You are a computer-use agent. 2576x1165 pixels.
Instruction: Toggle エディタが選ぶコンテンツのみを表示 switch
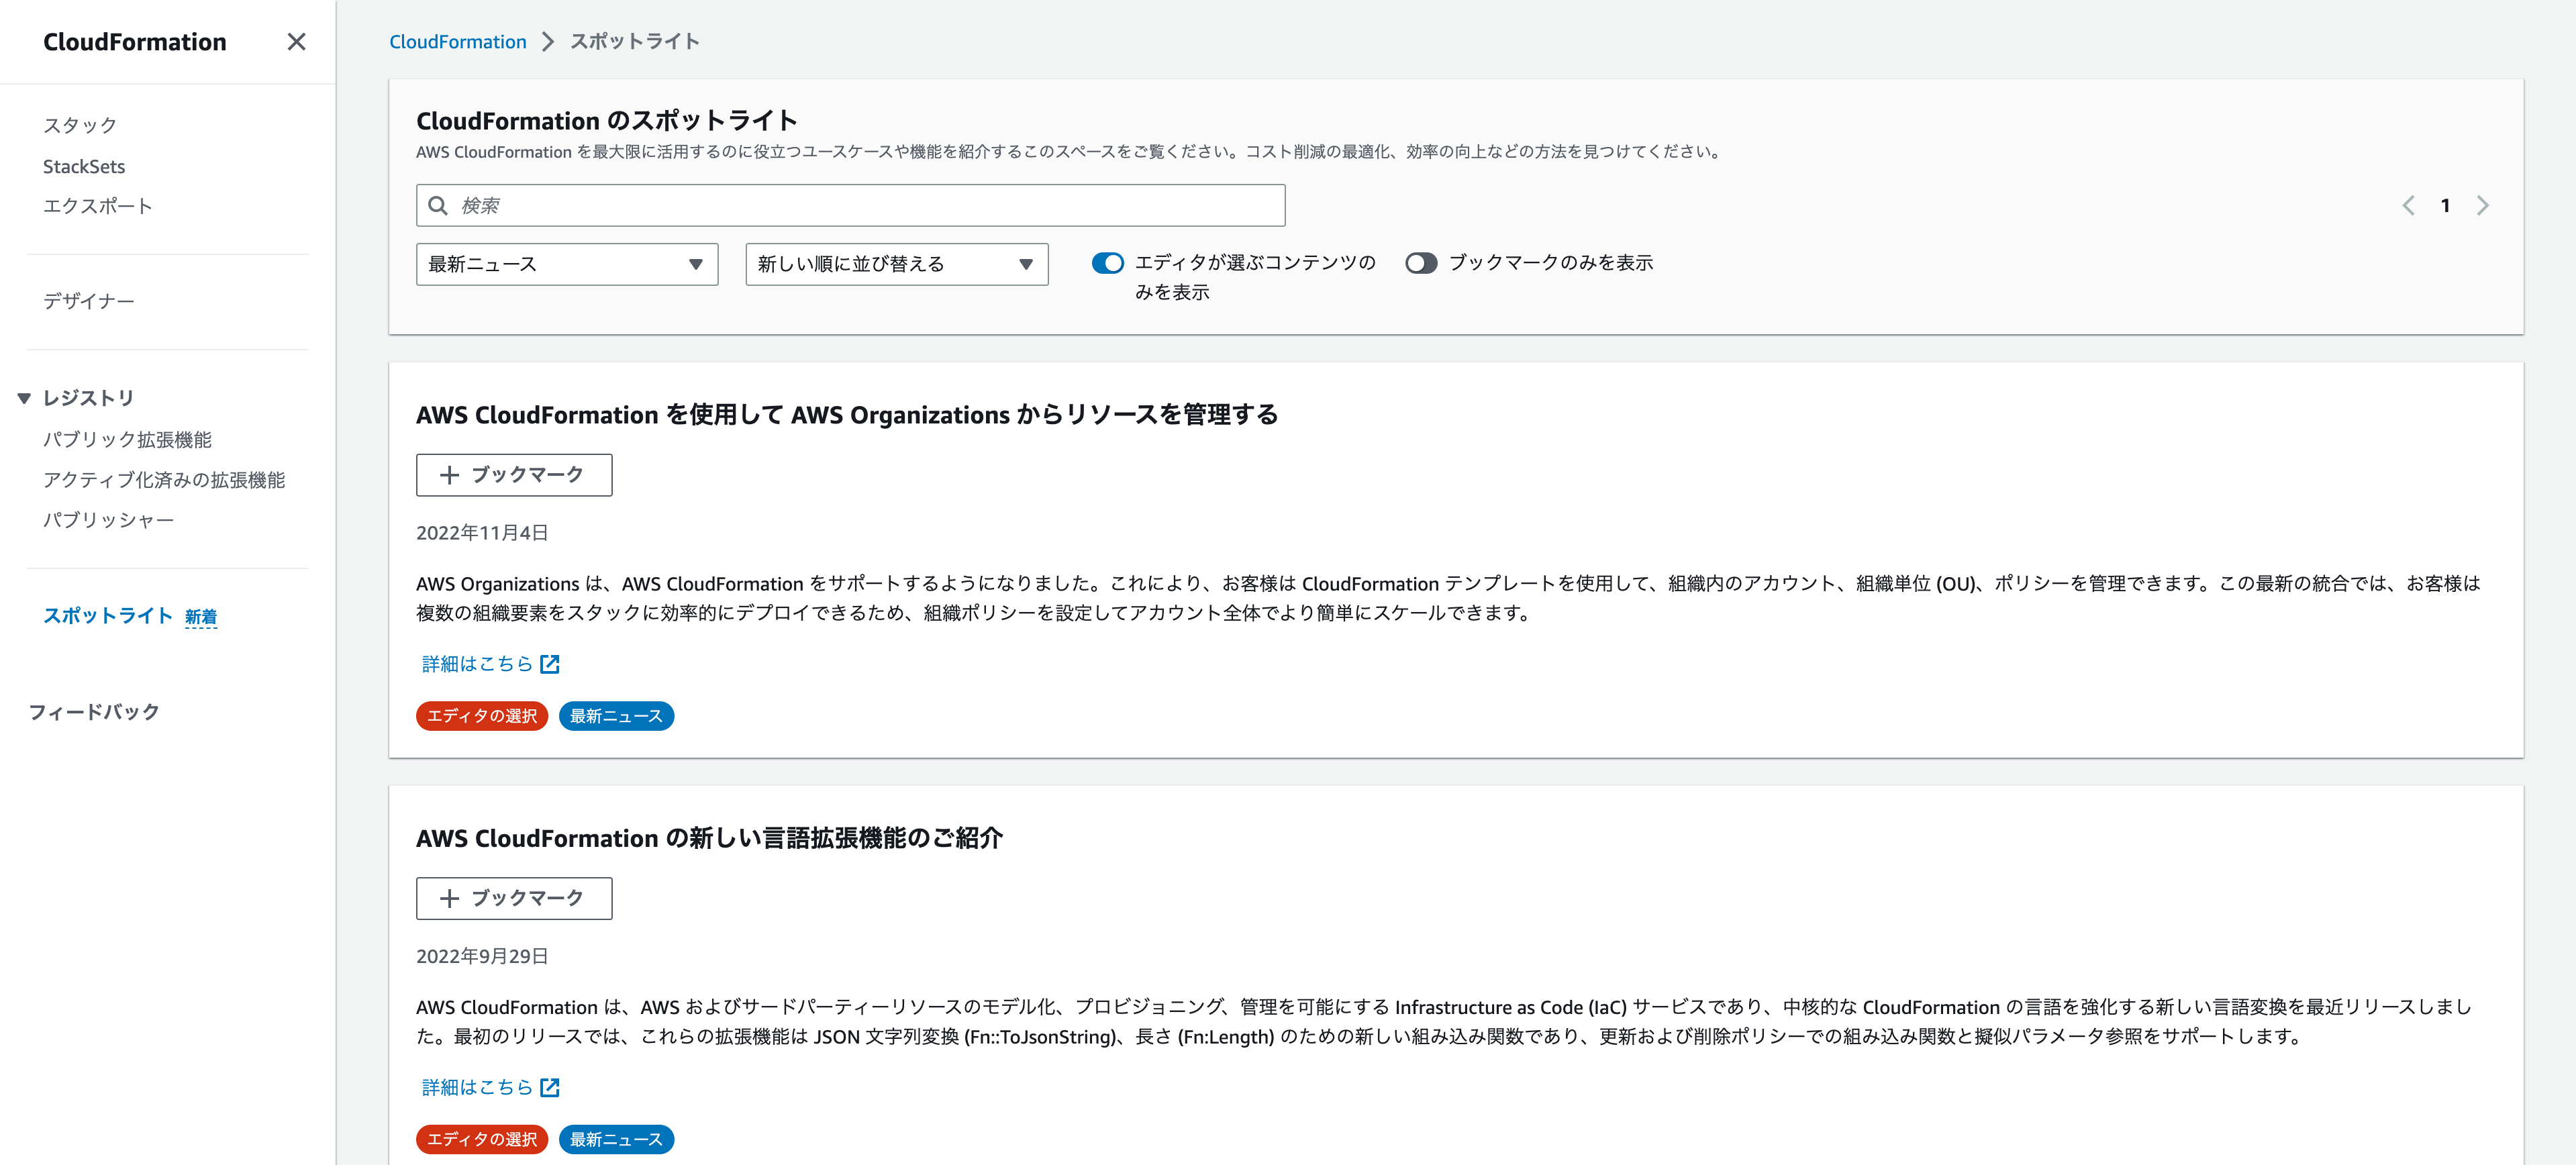point(1107,263)
